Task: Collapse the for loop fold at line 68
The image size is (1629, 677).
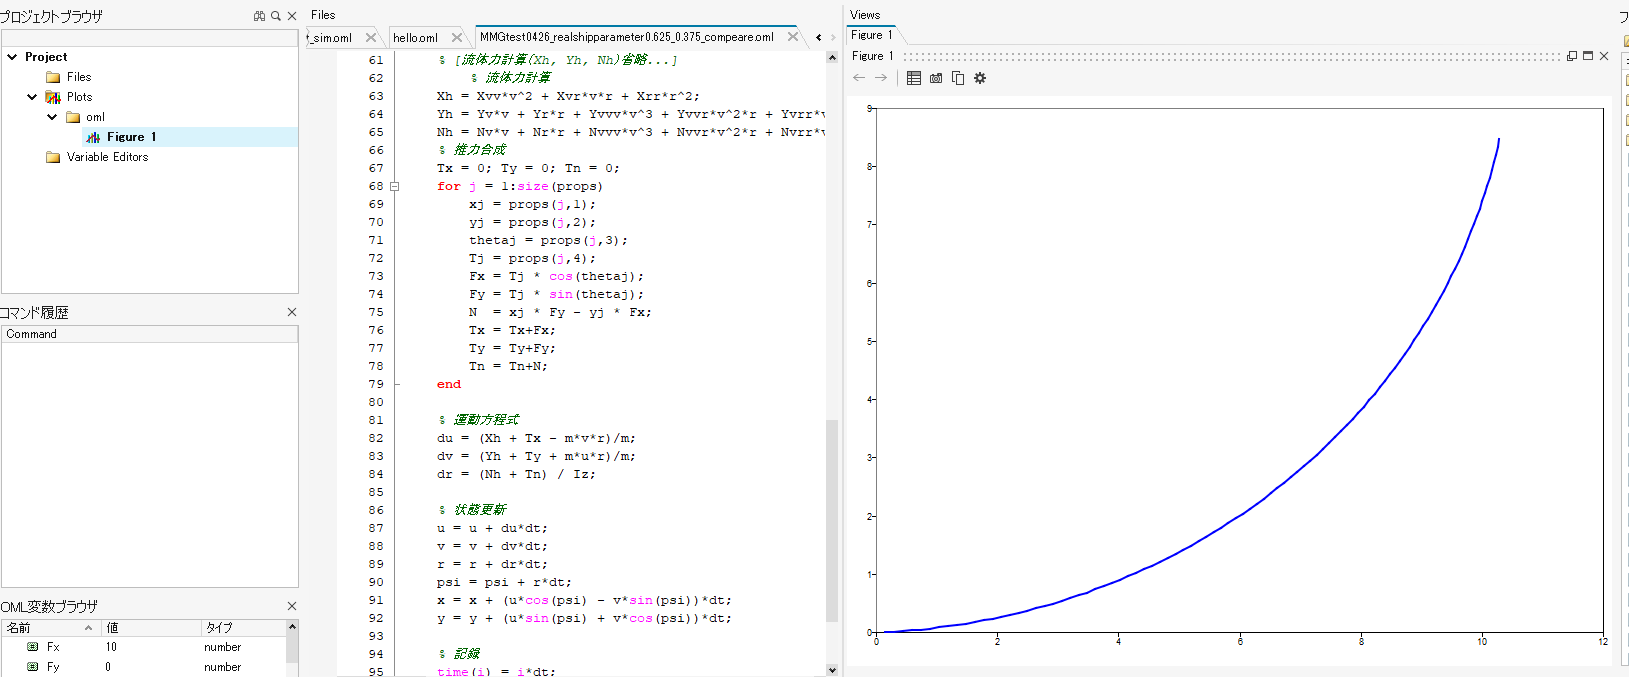Action: point(395,186)
